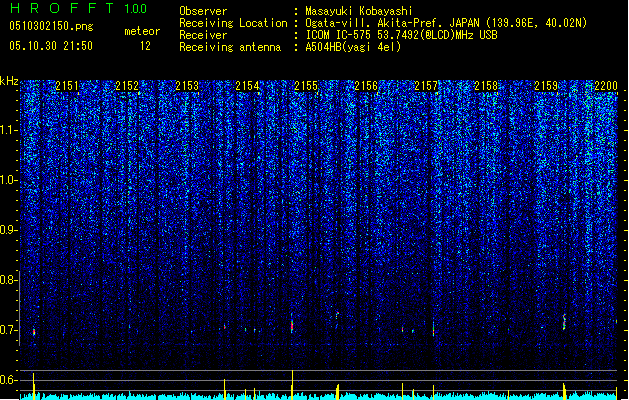The image size is (629, 400).
Task: Click the HROFFT program title
Action: (x=62, y=8)
